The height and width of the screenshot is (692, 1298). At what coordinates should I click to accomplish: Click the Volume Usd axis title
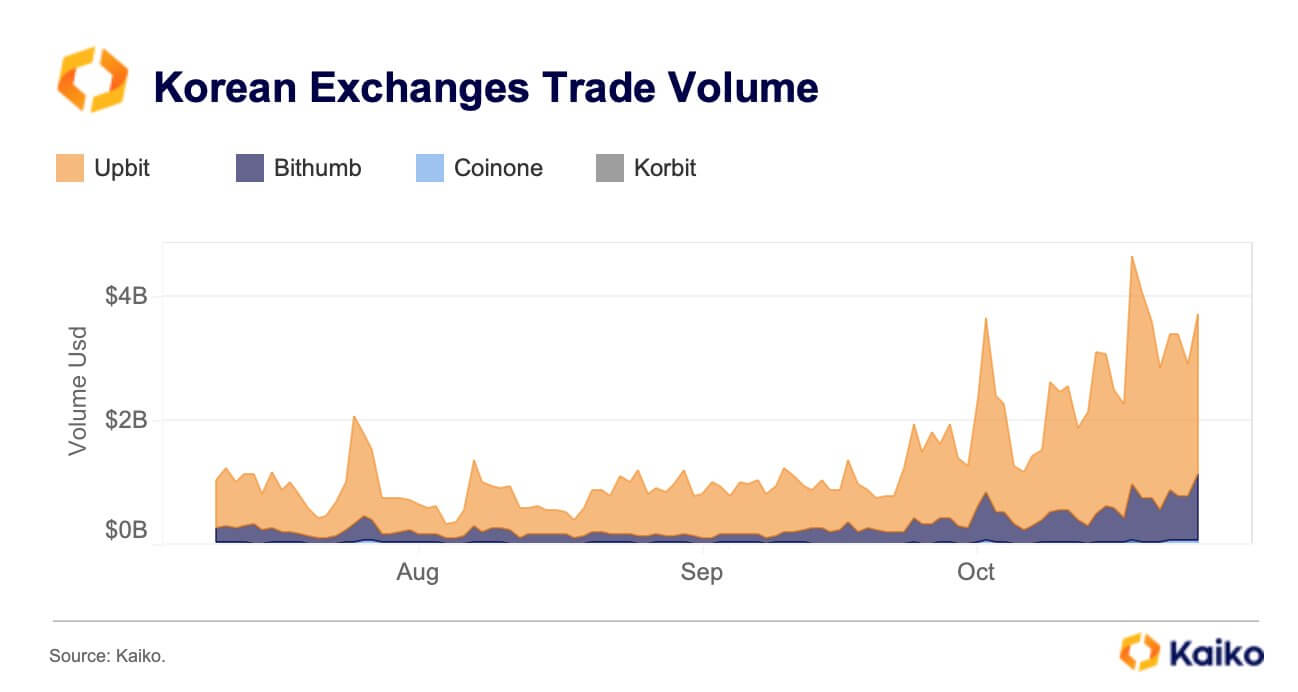pos(77,391)
